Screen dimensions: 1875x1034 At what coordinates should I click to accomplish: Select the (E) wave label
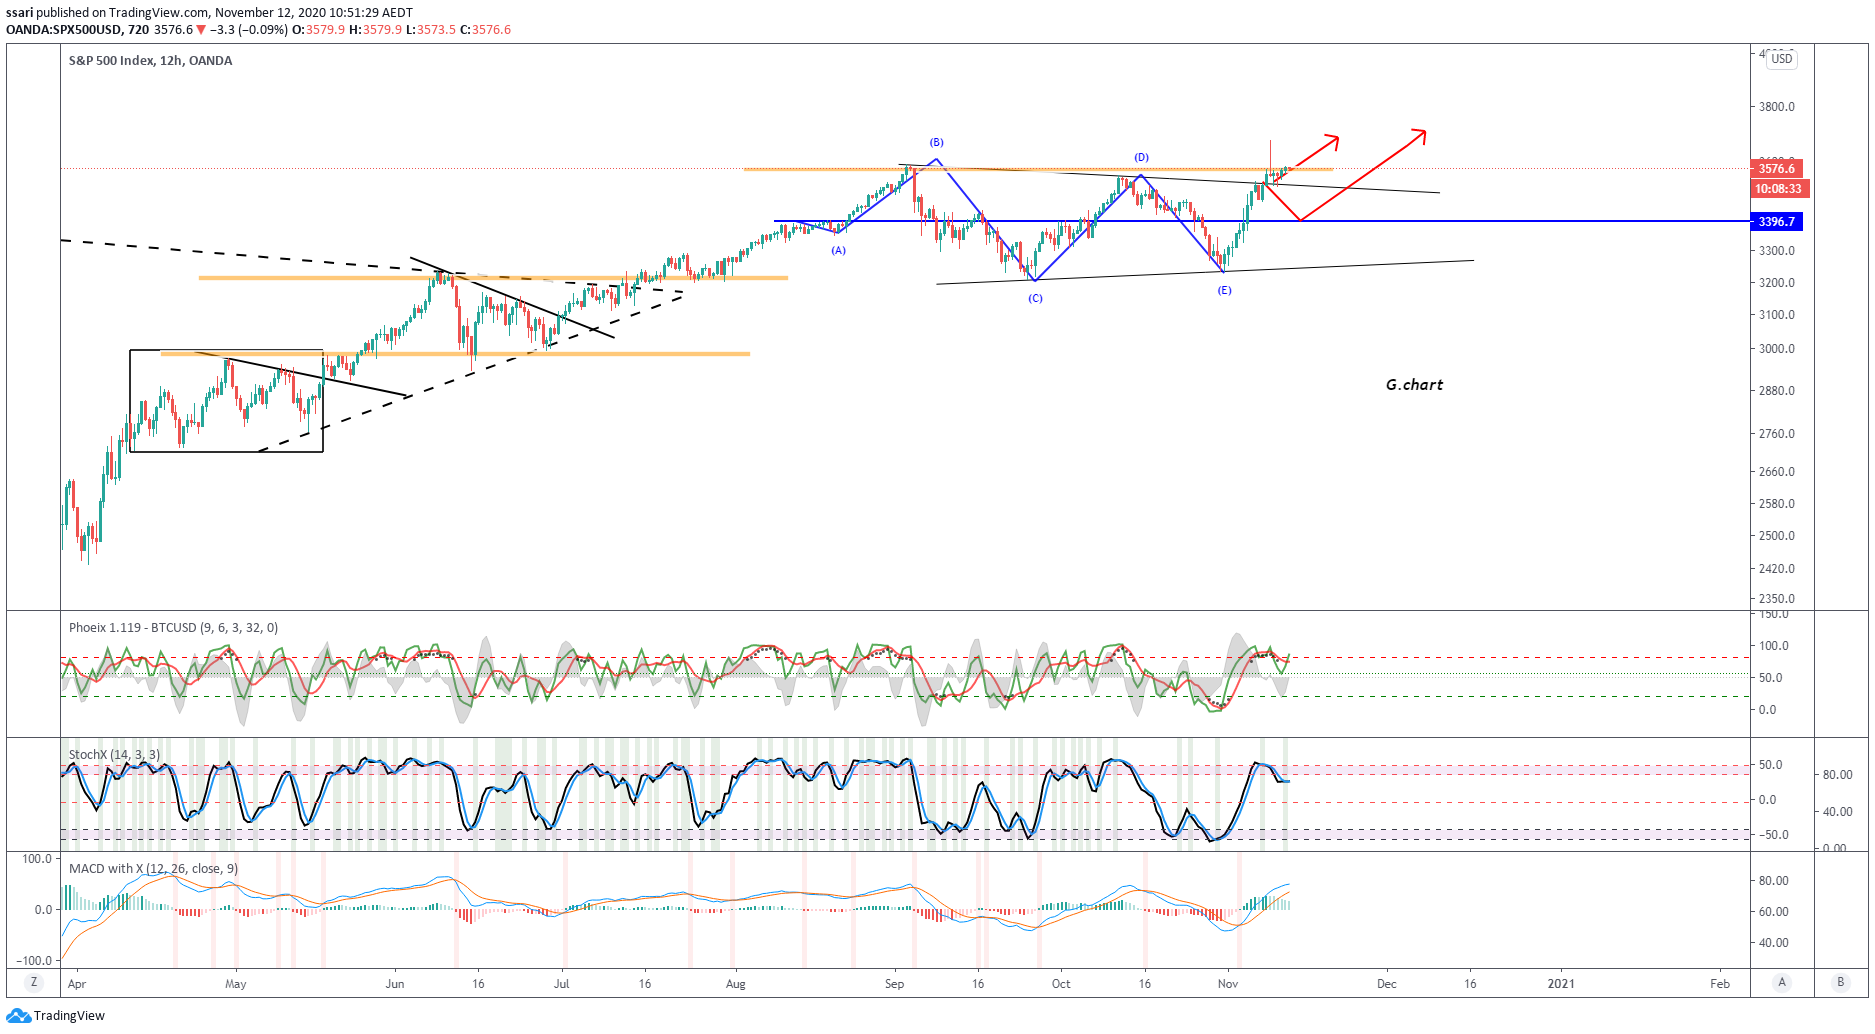tap(1225, 291)
